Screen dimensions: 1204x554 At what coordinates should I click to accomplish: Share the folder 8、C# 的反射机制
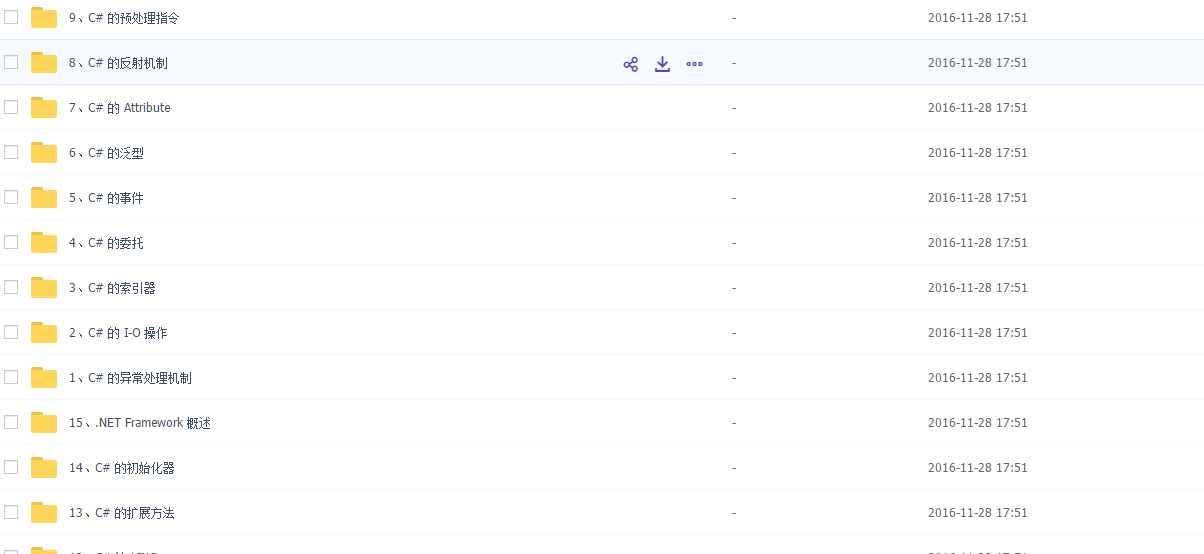pos(630,64)
